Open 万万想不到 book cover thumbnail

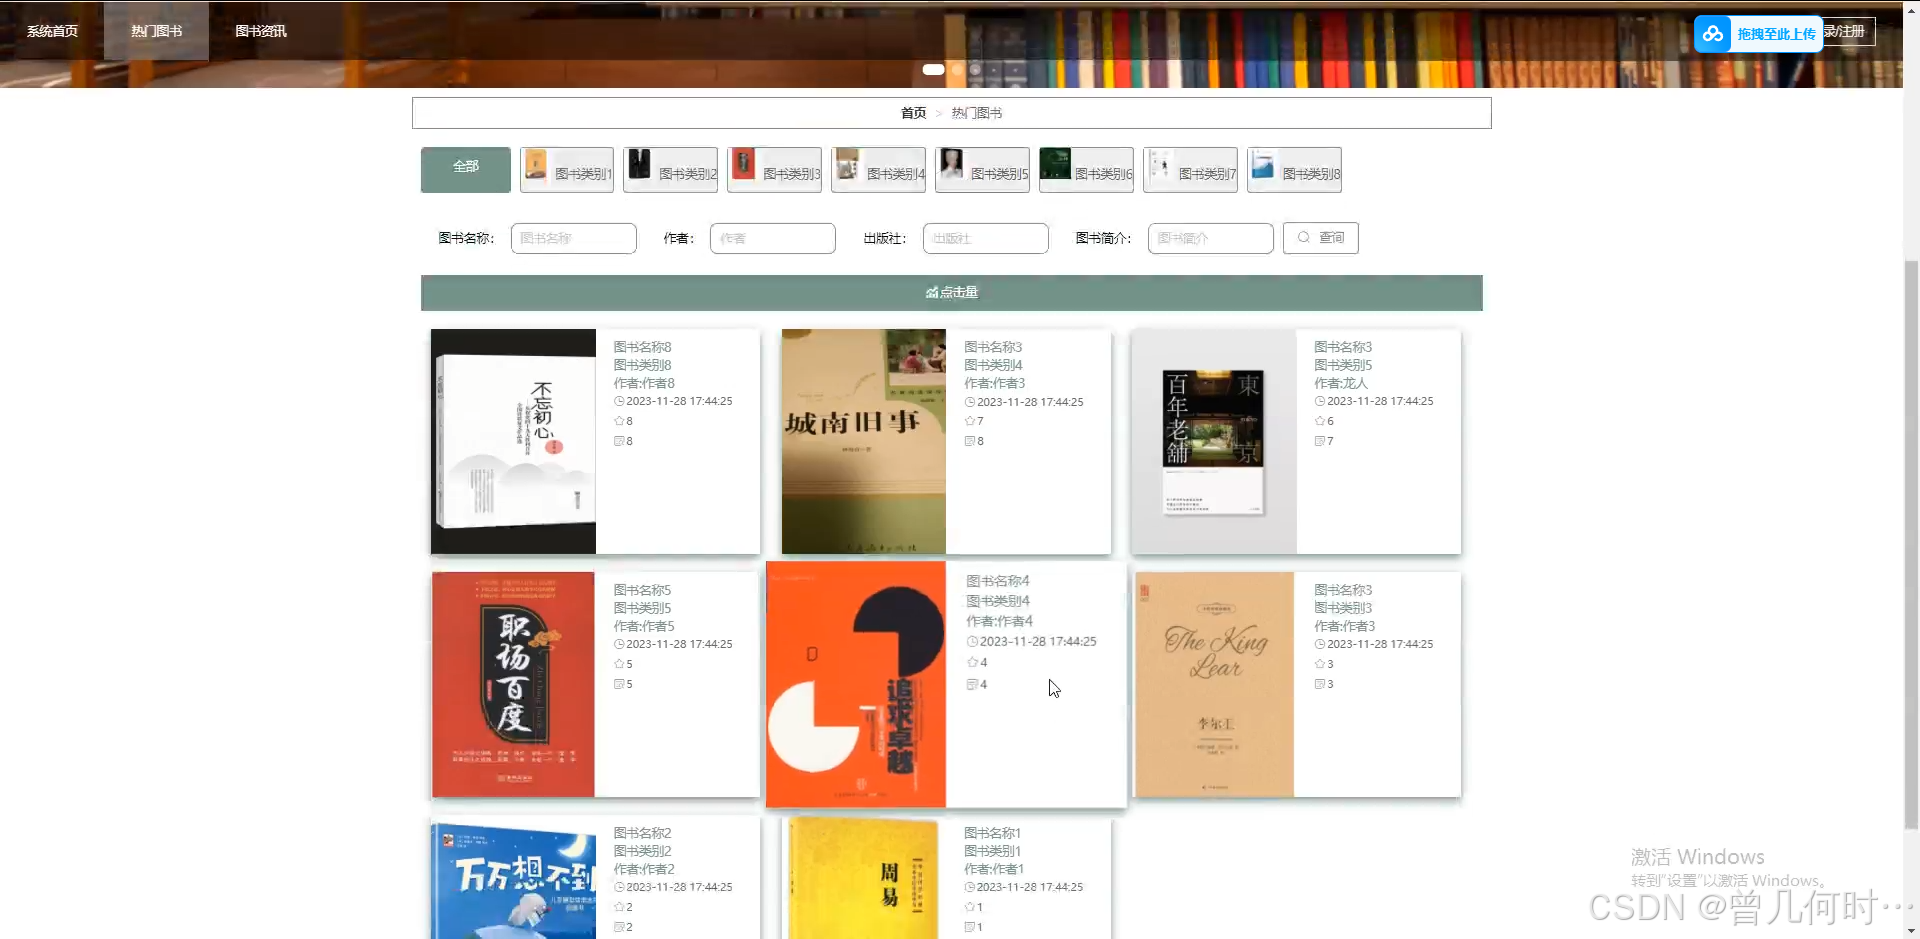pyautogui.click(x=514, y=880)
